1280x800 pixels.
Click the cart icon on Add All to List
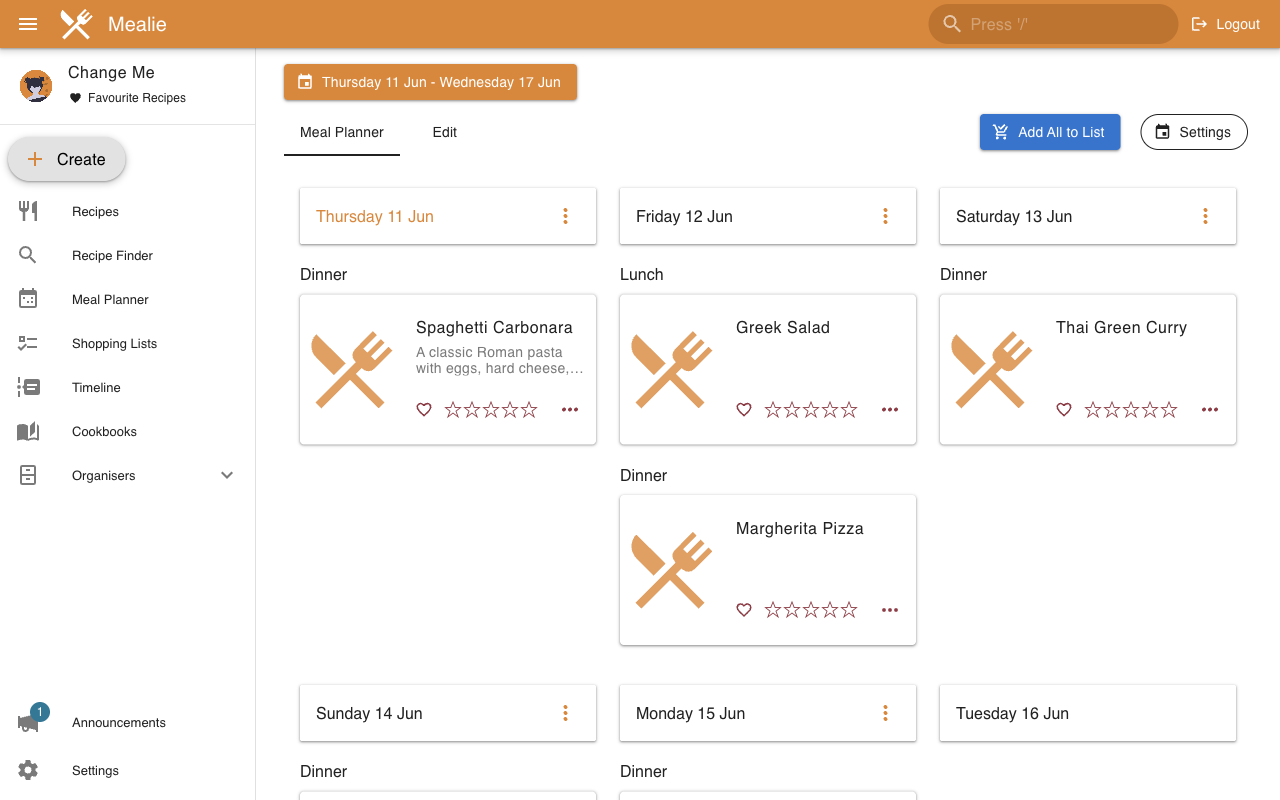pyautogui.click(x=1001, y=132)
